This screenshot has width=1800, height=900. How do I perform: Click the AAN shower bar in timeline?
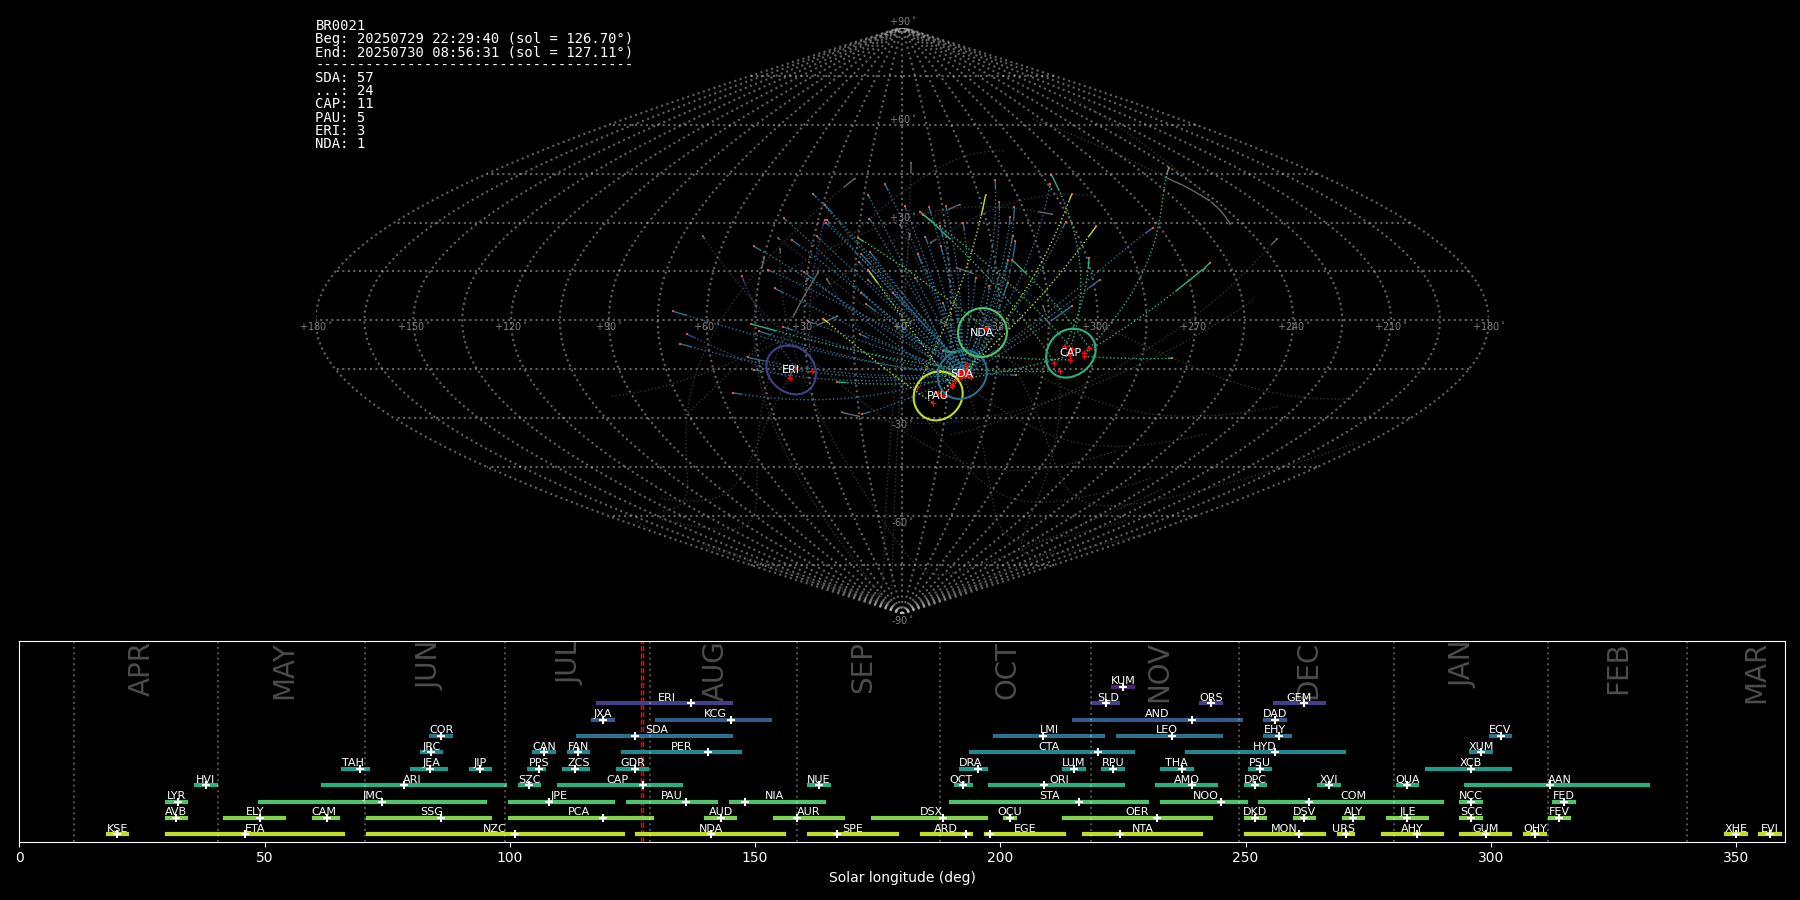click(1557, 785)
